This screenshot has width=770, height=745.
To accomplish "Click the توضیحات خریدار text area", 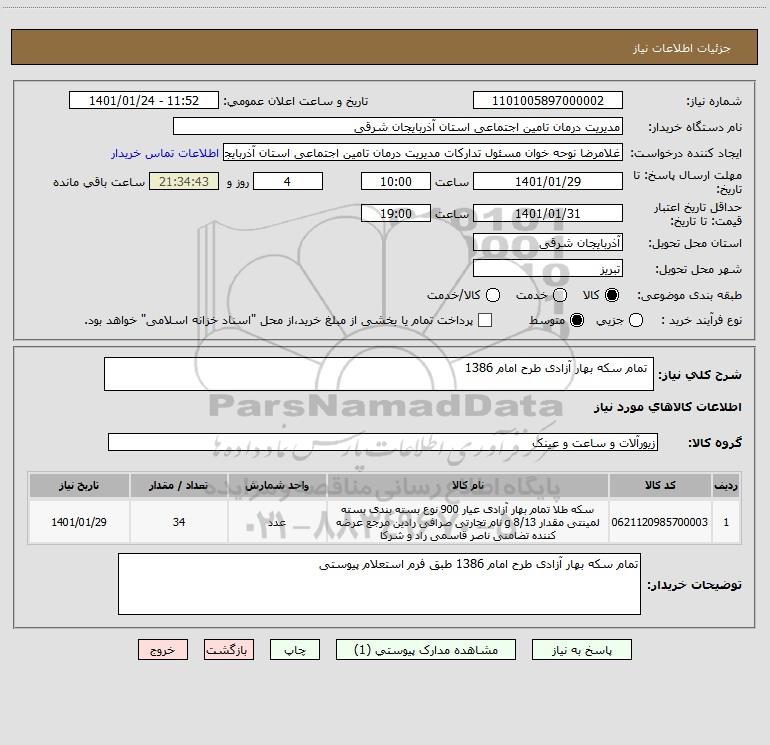I will click(379, 584).
